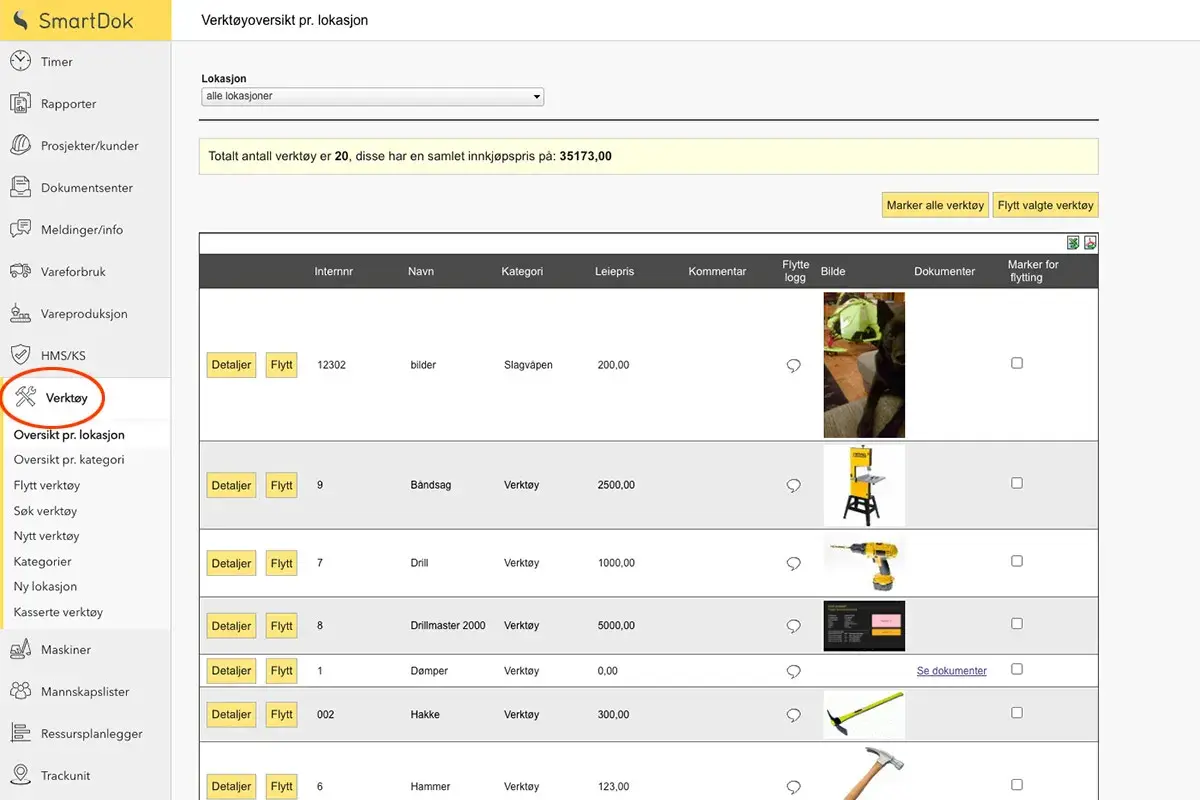Open the move log for Båndsag
The width and height of the screenshot is (1200, 800).
pos(793,486)
